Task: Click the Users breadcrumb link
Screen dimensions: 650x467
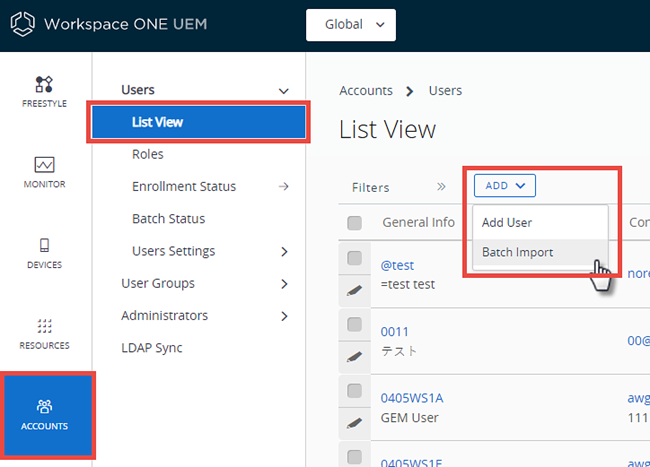Action: [445, 91]
